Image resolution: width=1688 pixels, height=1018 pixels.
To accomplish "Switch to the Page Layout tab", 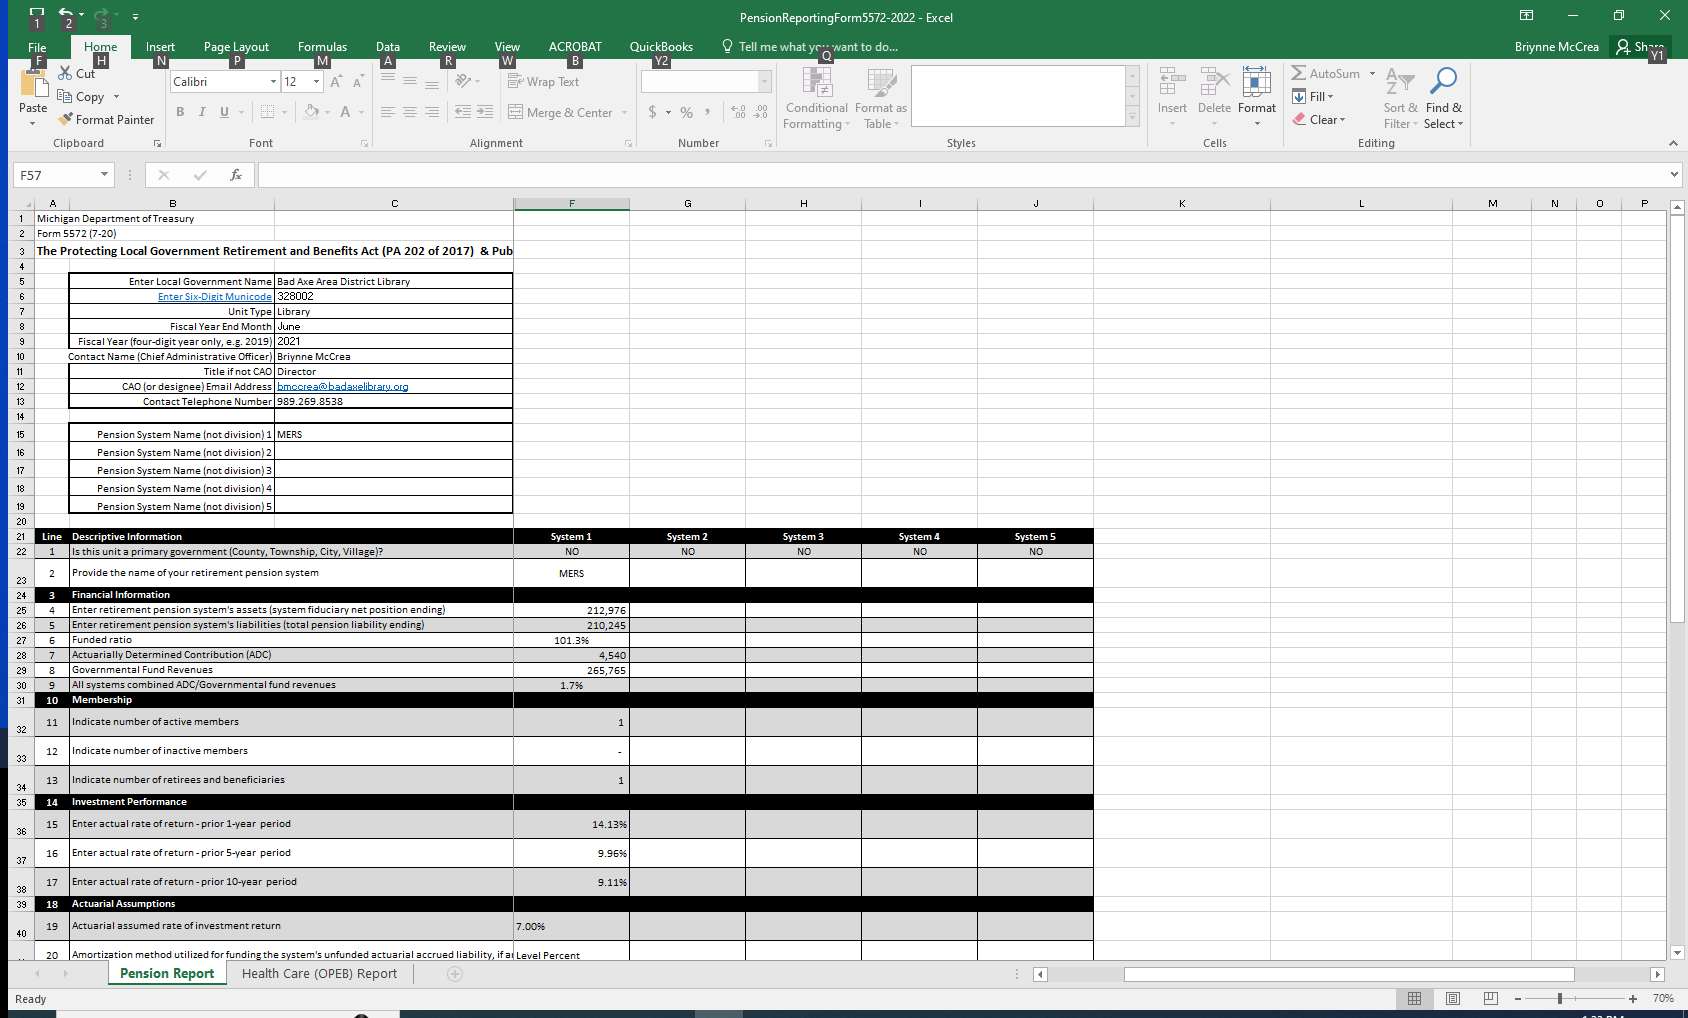I will click(x=236, y=47).
